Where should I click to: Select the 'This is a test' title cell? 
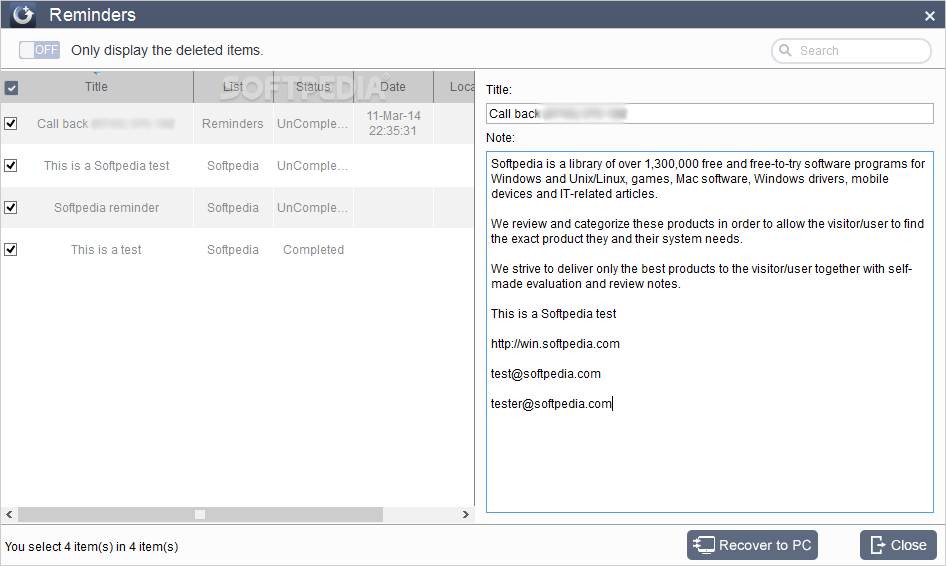pos(106,249)
